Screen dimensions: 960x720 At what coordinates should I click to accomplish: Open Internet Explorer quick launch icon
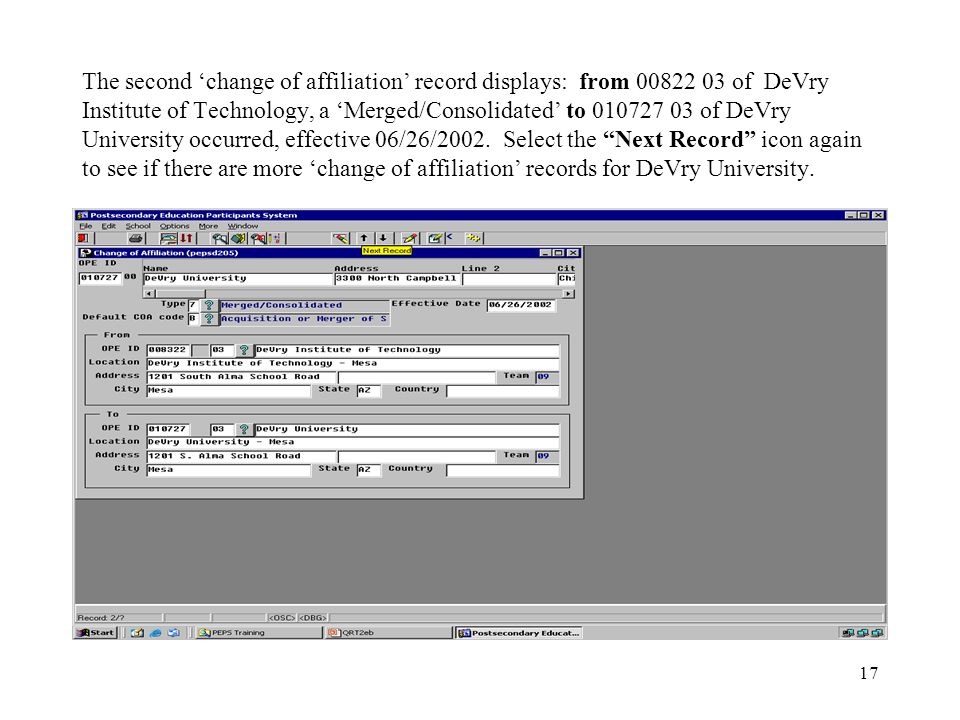(x=156, y=632)
